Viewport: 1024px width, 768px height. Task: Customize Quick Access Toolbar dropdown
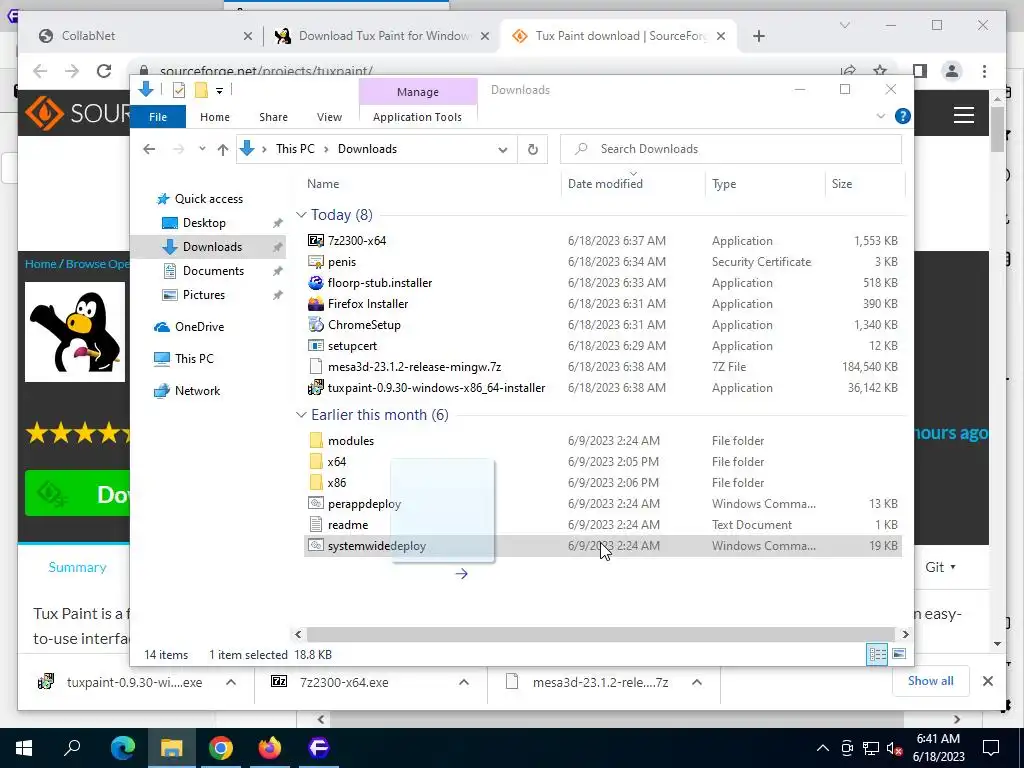click(219, 91)
